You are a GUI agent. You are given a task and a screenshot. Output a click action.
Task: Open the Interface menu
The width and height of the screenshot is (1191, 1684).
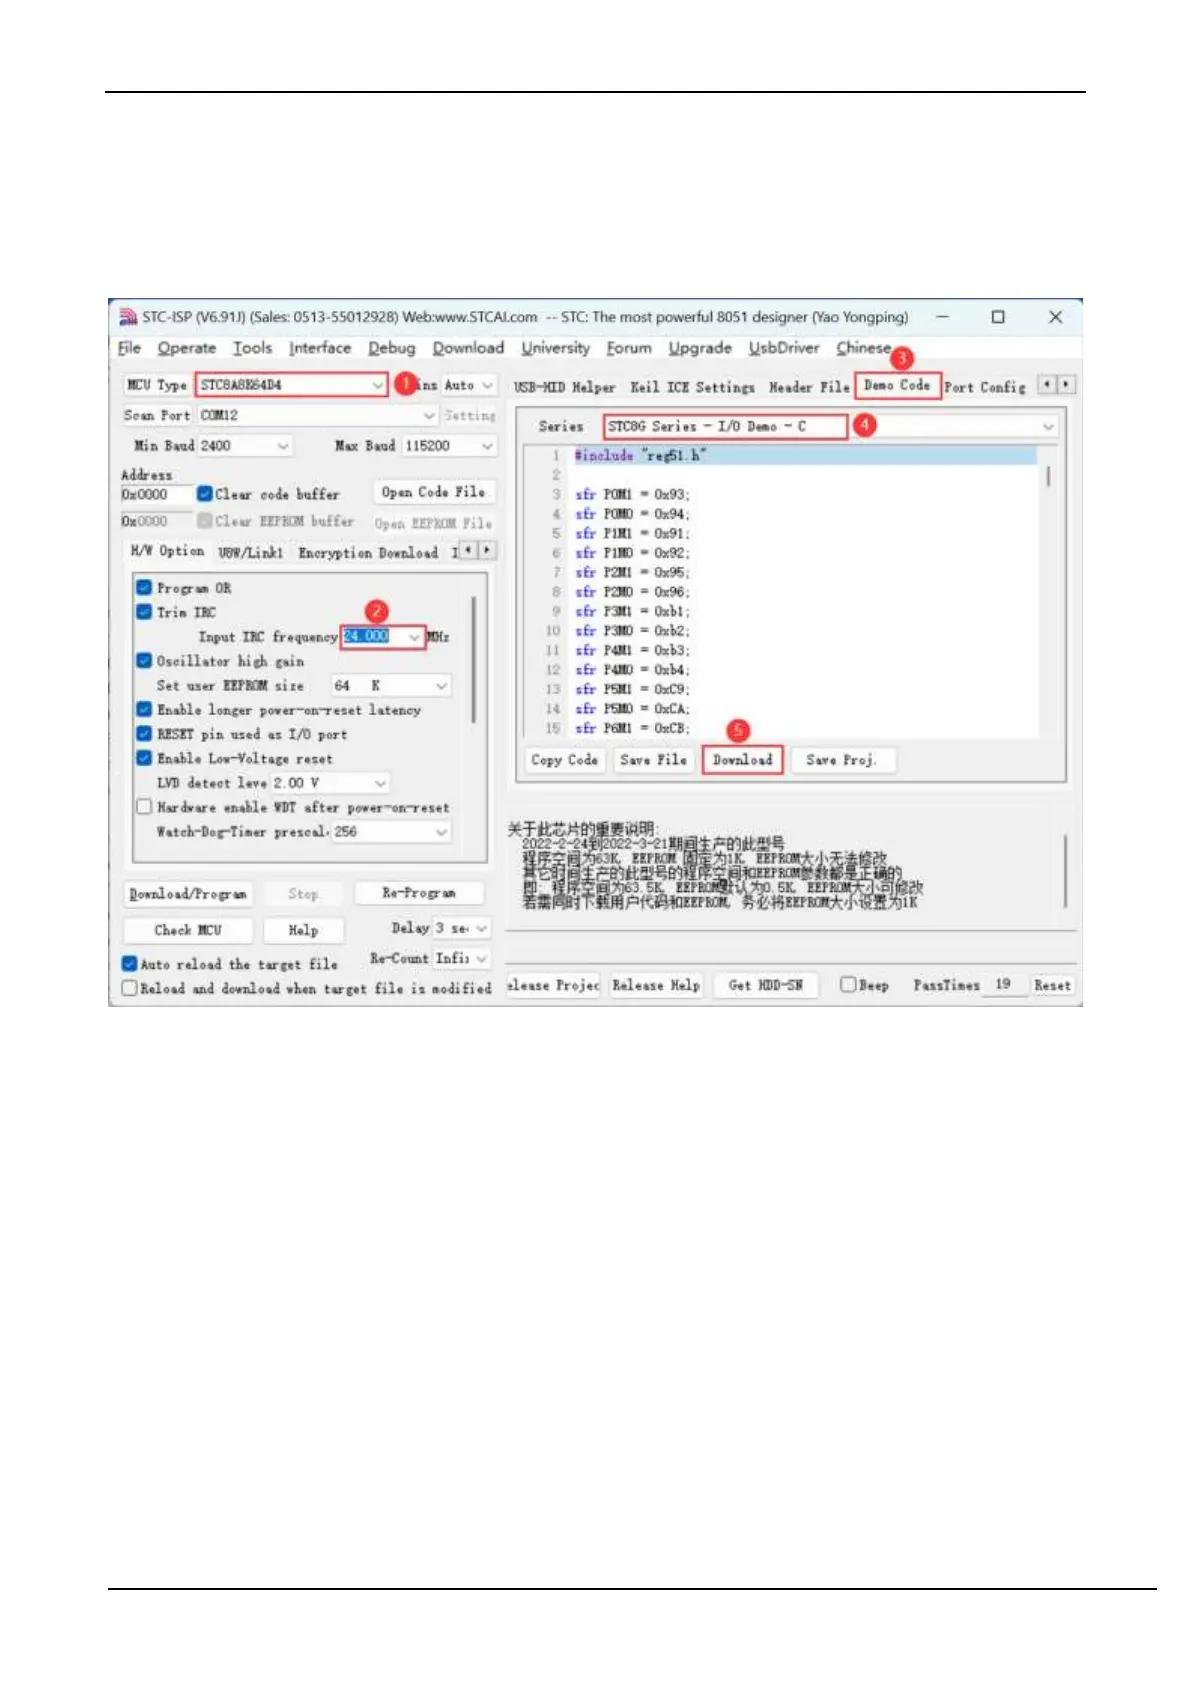pos(320,348)
